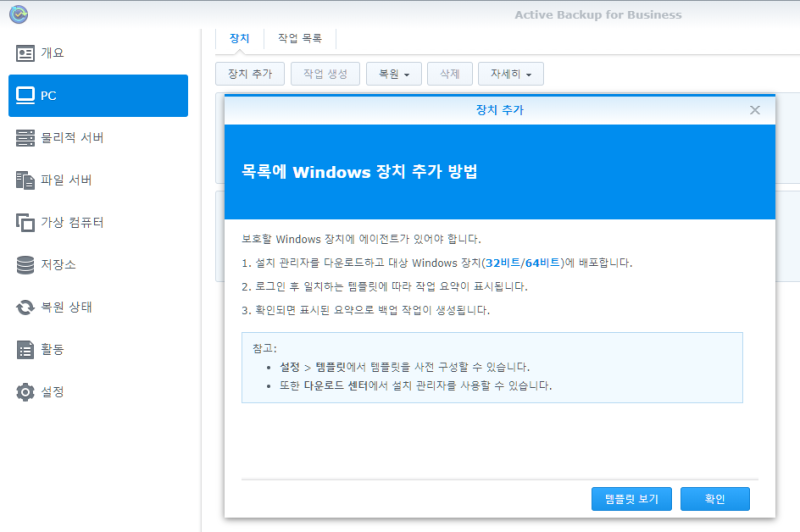Viewport: 800px width, 532px height.
Task: Confirm with the 확인 button
Action: pyautogui.click(x=715, y=499)
